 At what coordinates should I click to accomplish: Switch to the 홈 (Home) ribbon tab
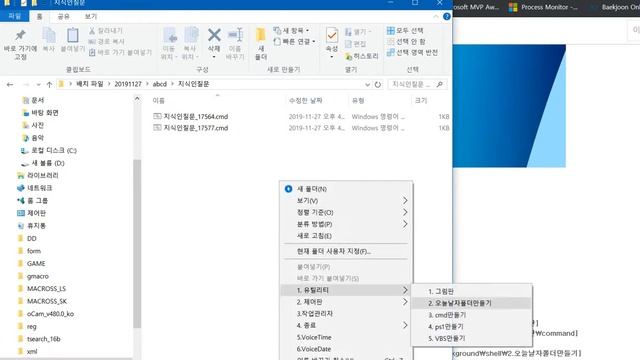tap(40, 16)
